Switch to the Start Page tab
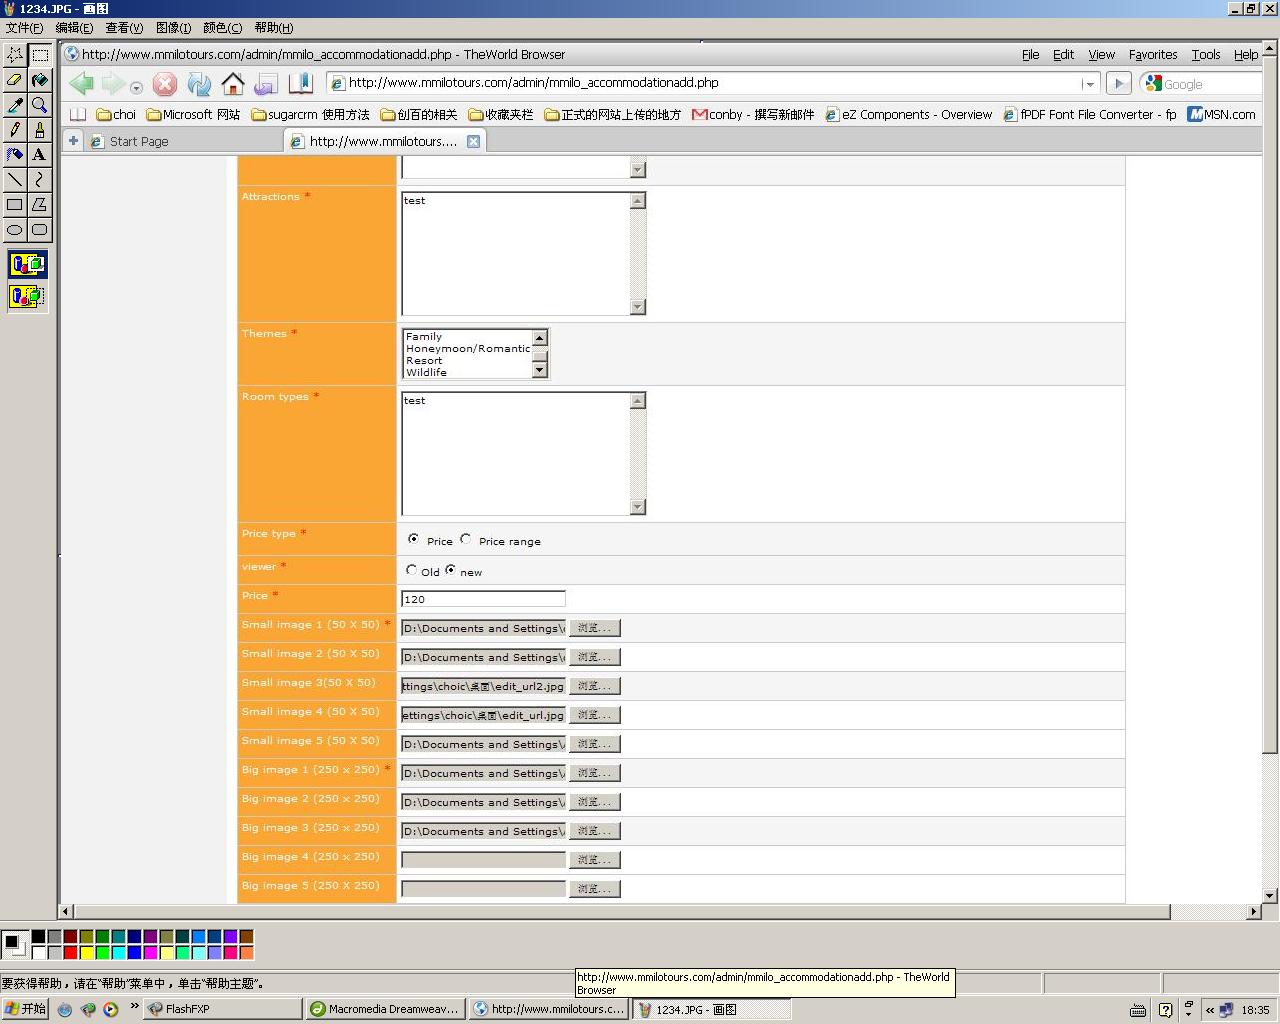Viewport: 1280px width, 1024px height. [139, 142]
